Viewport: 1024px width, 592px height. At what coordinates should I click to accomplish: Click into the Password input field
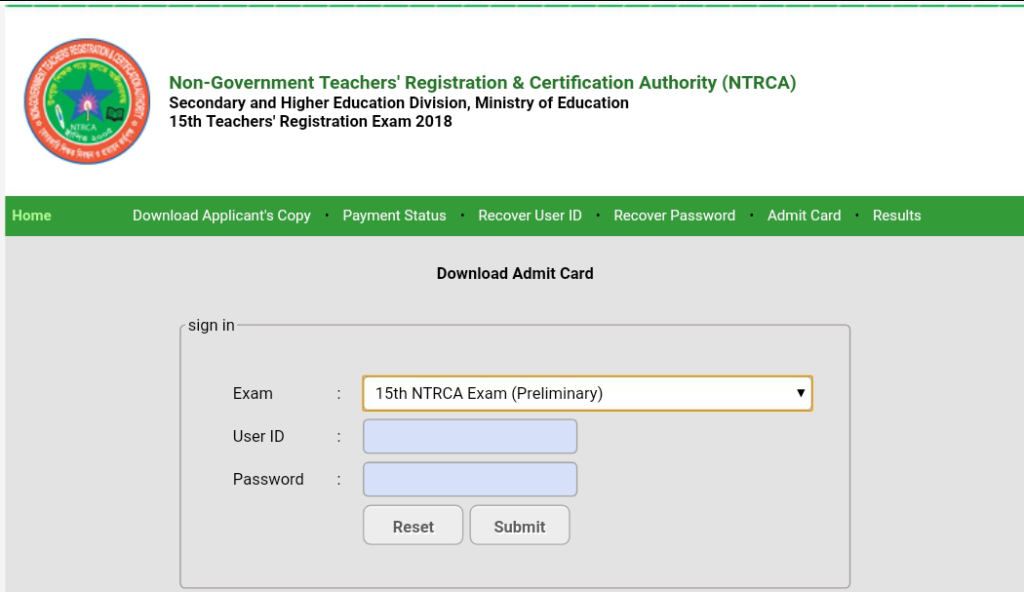coord(470,479)
